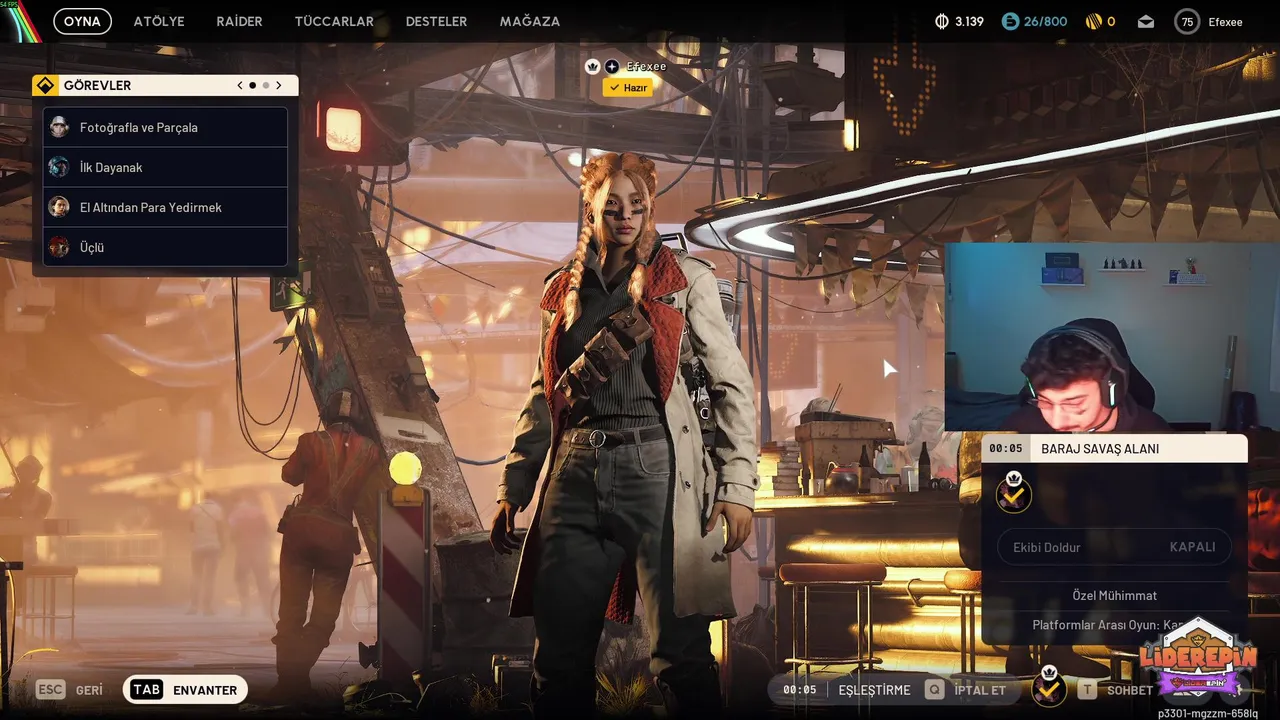The image size is (1280, 720).
Task: Click the GÖREVLER quest diamond icon
Action: click(x=45, y=85)
